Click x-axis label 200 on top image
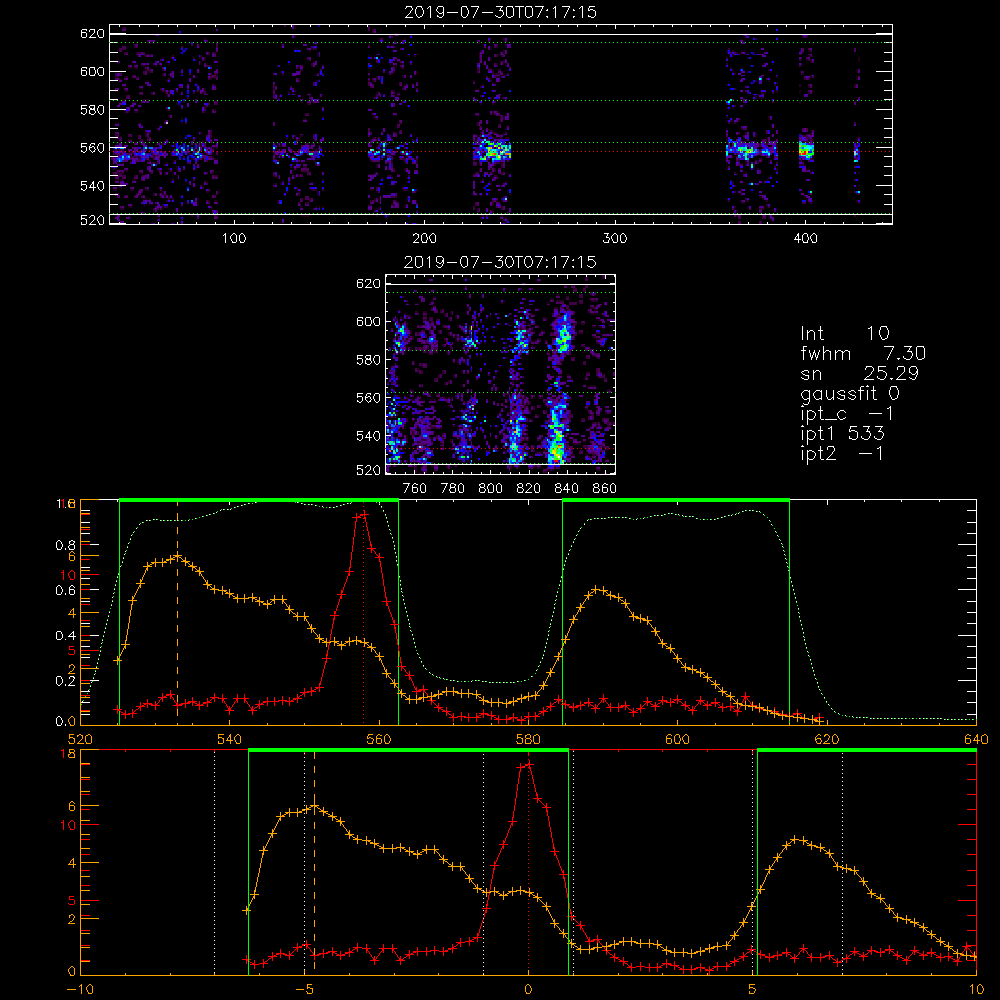This screenshot has width=1000, height=1000. pos(425,239)
